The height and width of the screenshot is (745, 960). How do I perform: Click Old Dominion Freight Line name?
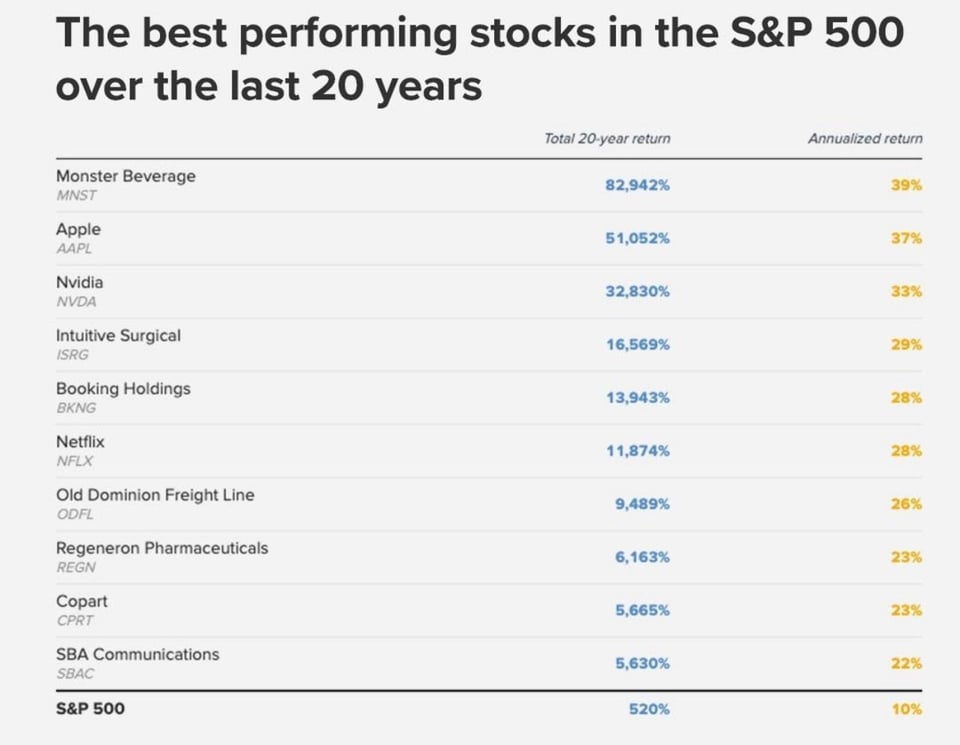click(155, 495)
